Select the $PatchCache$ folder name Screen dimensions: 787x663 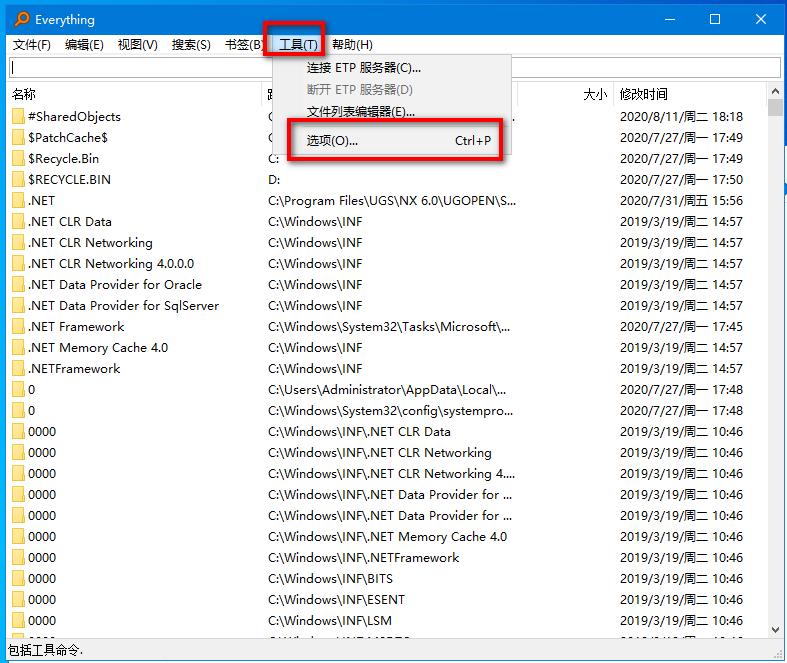click(68, 138)
